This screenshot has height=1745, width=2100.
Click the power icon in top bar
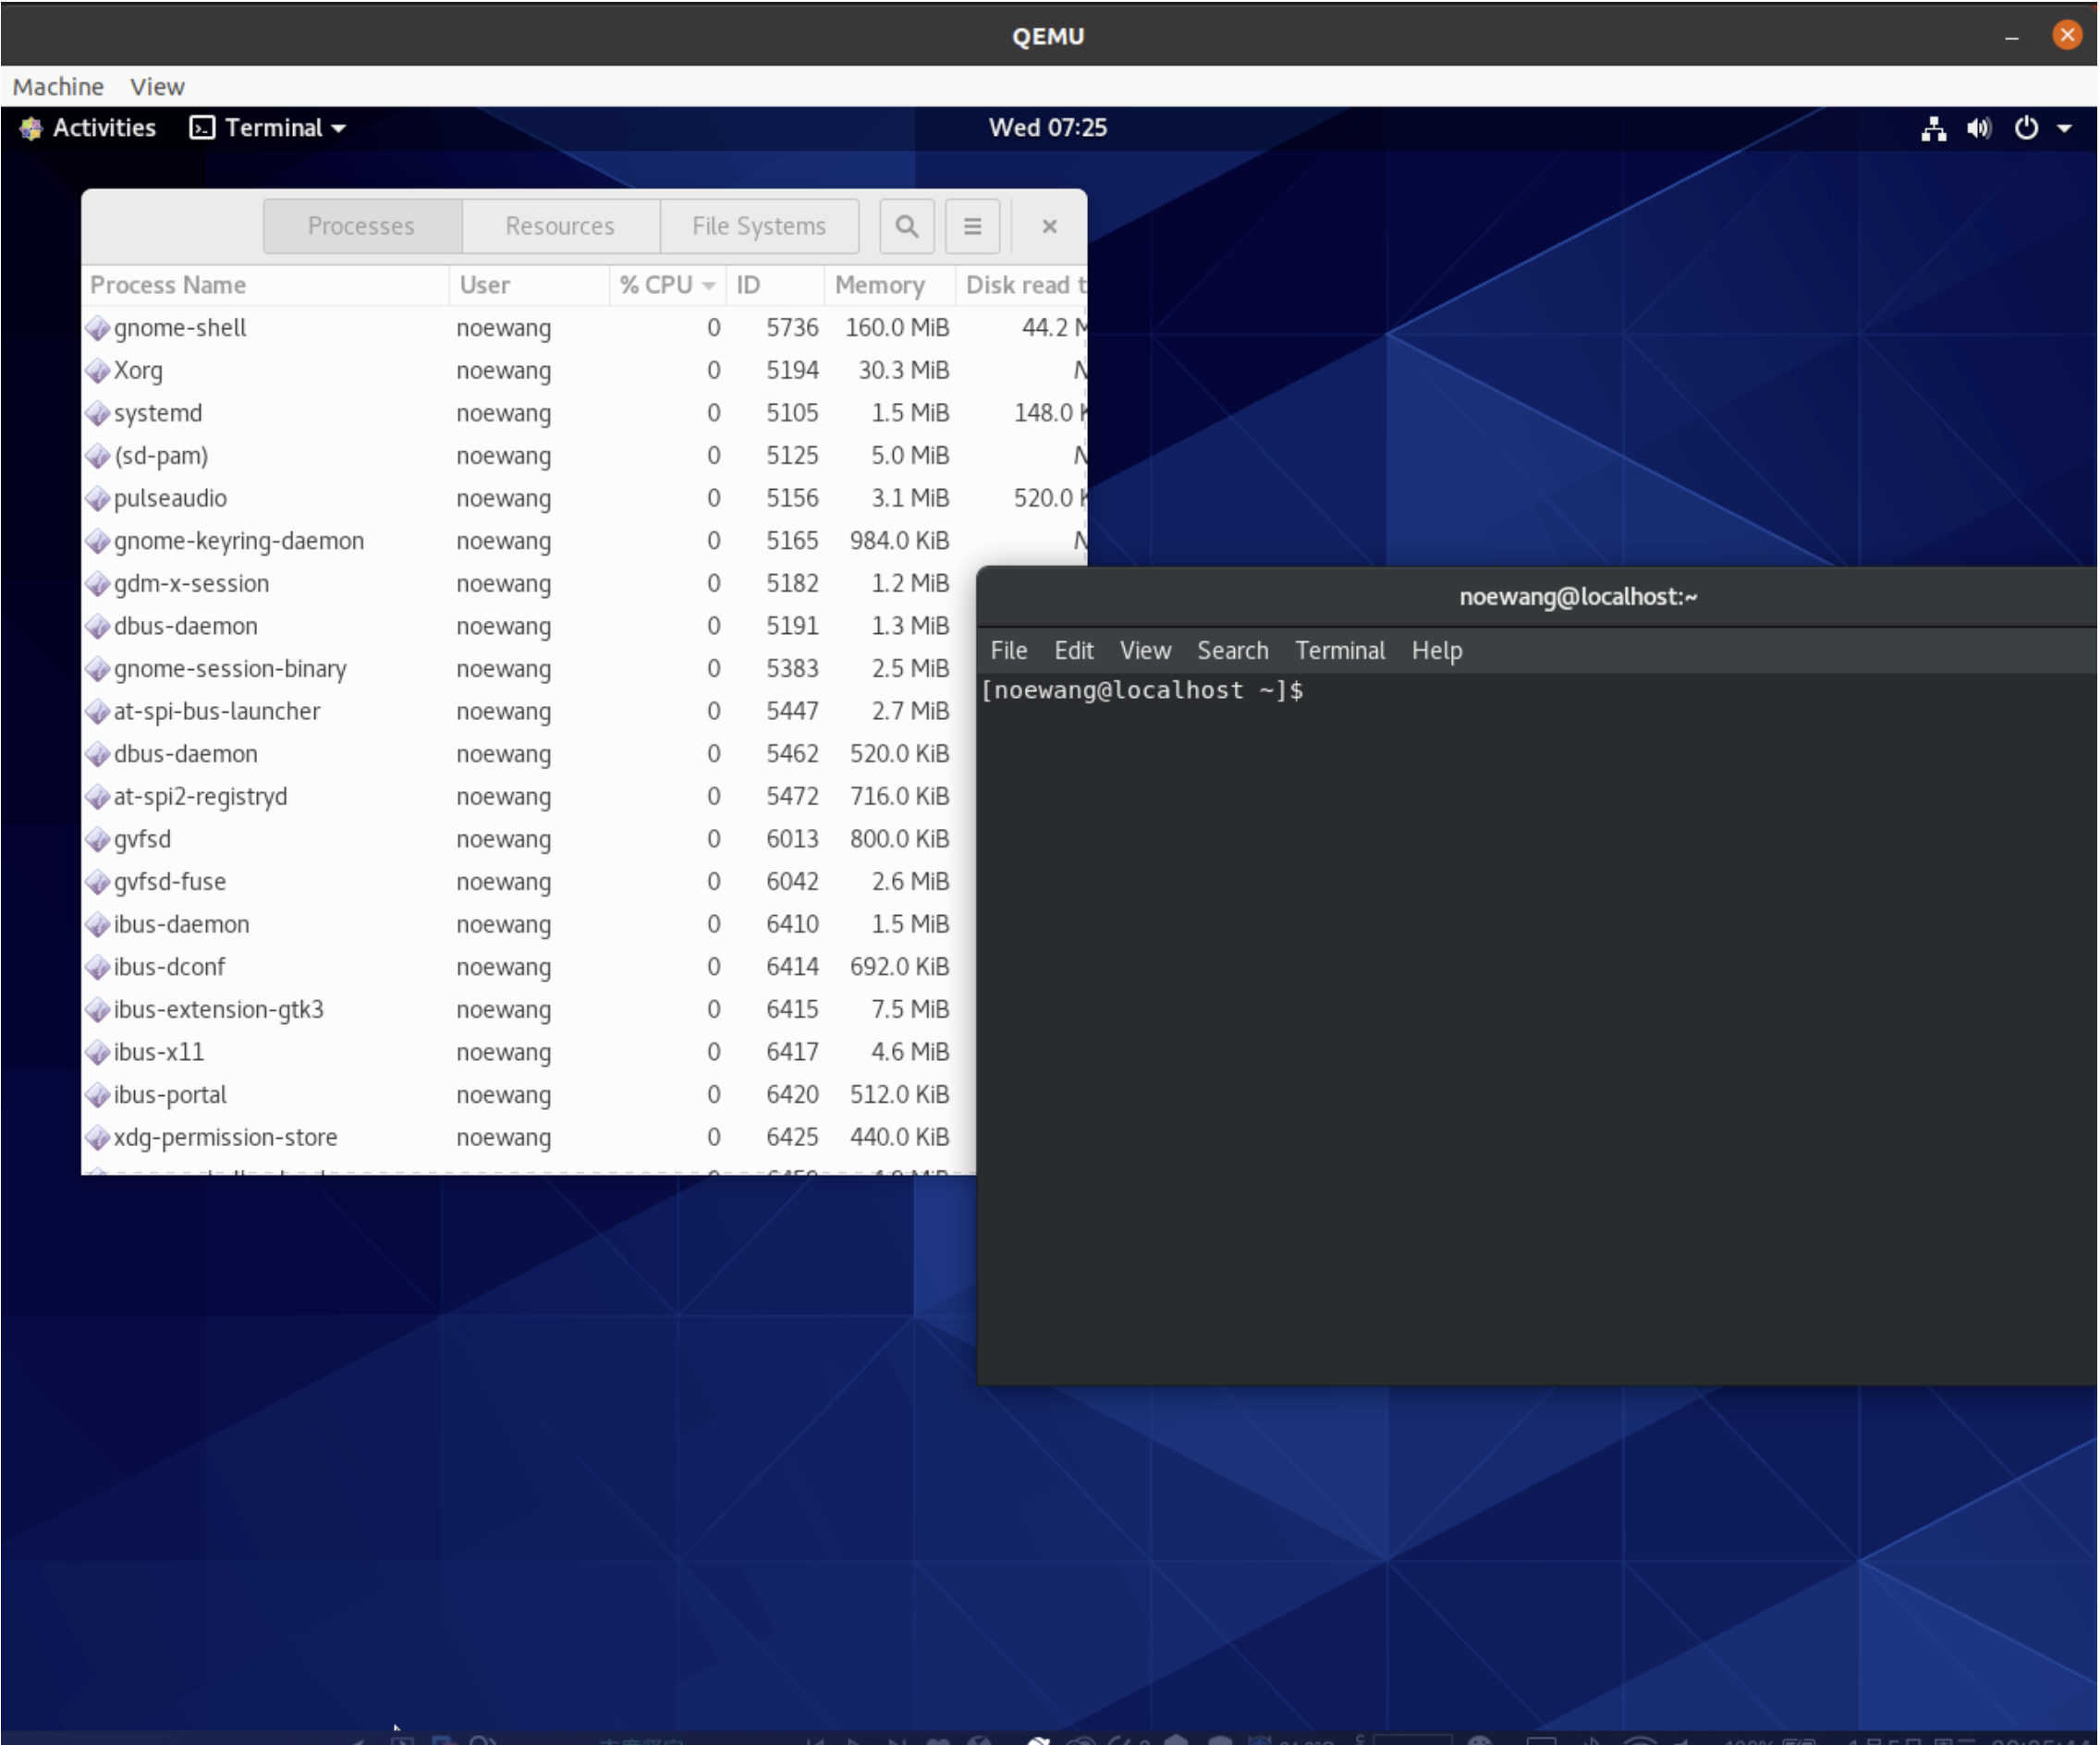(x=2026, y=128)
